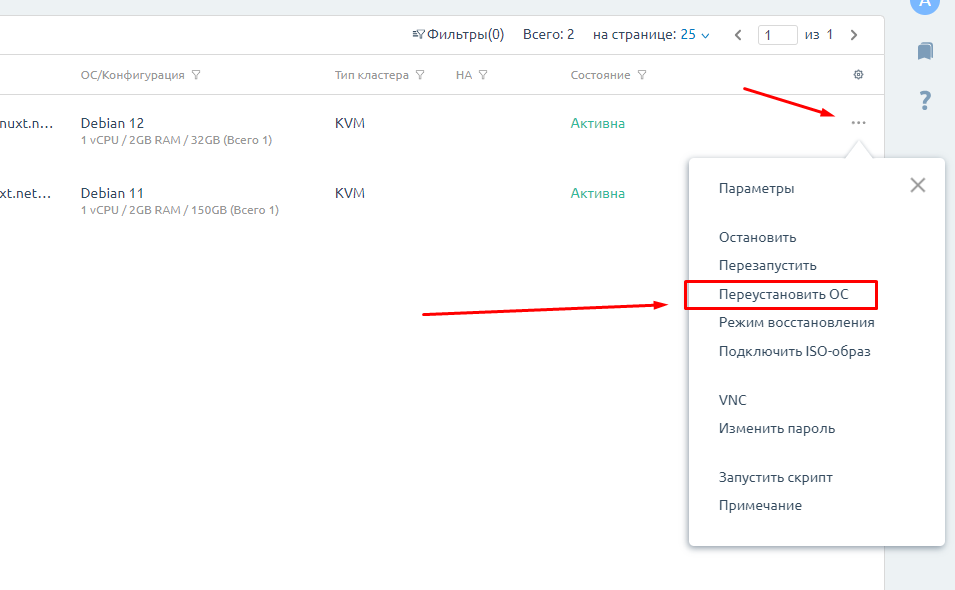Open the Состояние column filter

642,75
